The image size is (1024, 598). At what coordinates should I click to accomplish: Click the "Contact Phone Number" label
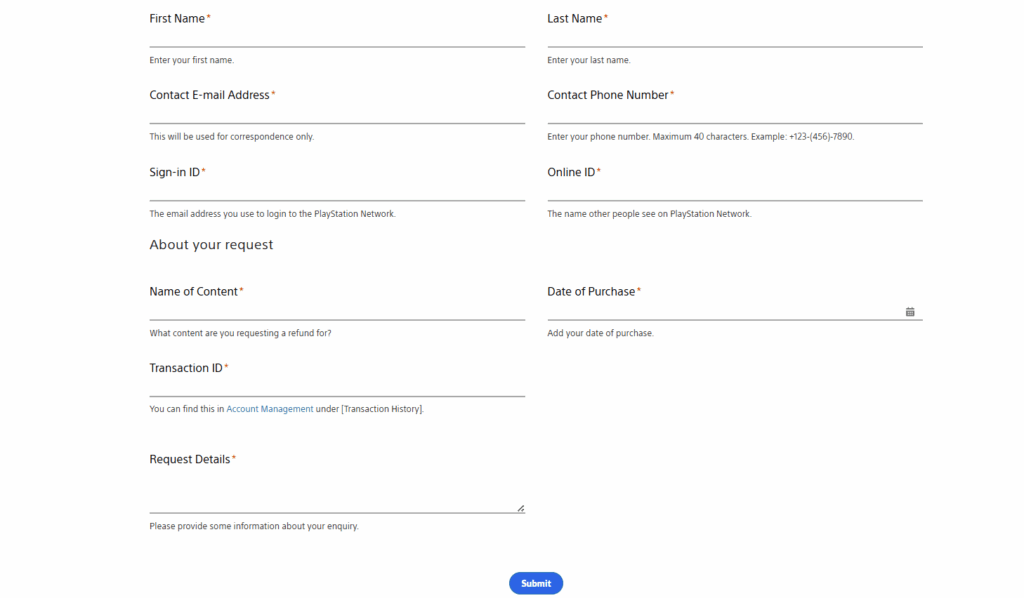click(607, 95)
